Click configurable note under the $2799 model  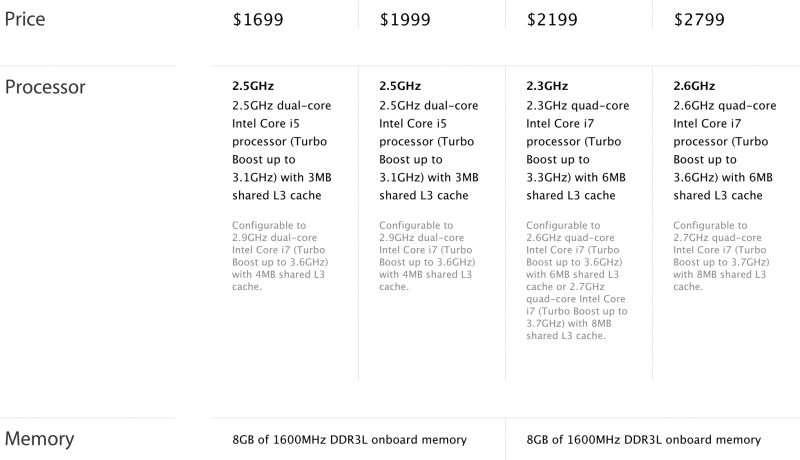coord(720,256)
